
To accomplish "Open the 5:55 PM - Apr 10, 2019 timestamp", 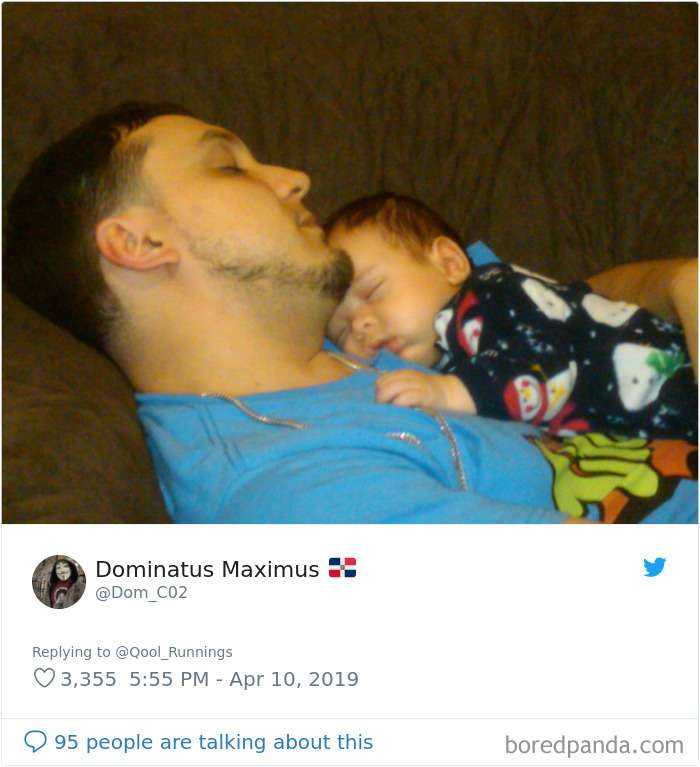I will (244, 679).
